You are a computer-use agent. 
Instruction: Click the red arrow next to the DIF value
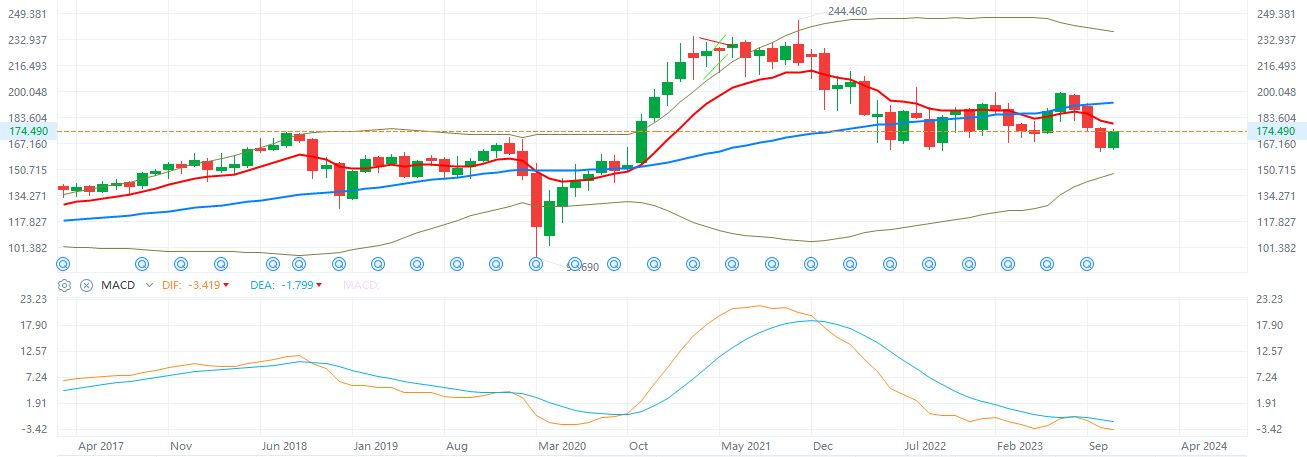click(x=226, y=286)
